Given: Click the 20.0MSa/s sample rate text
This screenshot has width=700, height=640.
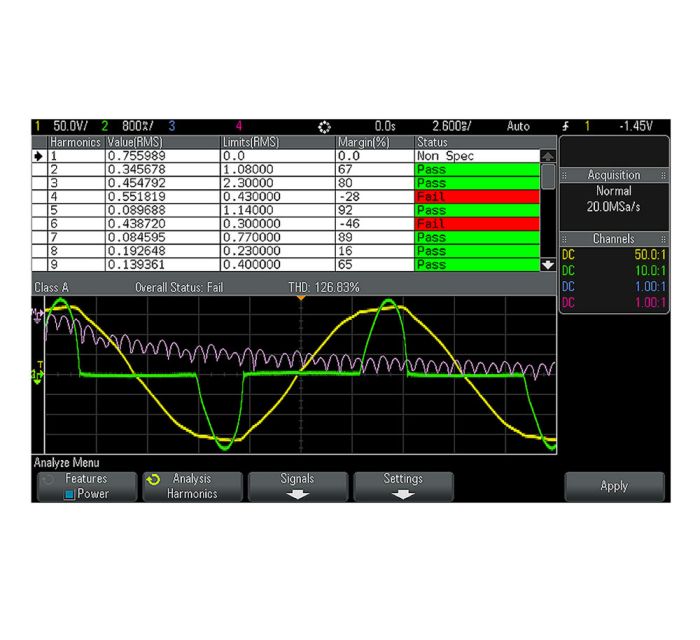Looking at the screenshot, I should tap(613, 207).
